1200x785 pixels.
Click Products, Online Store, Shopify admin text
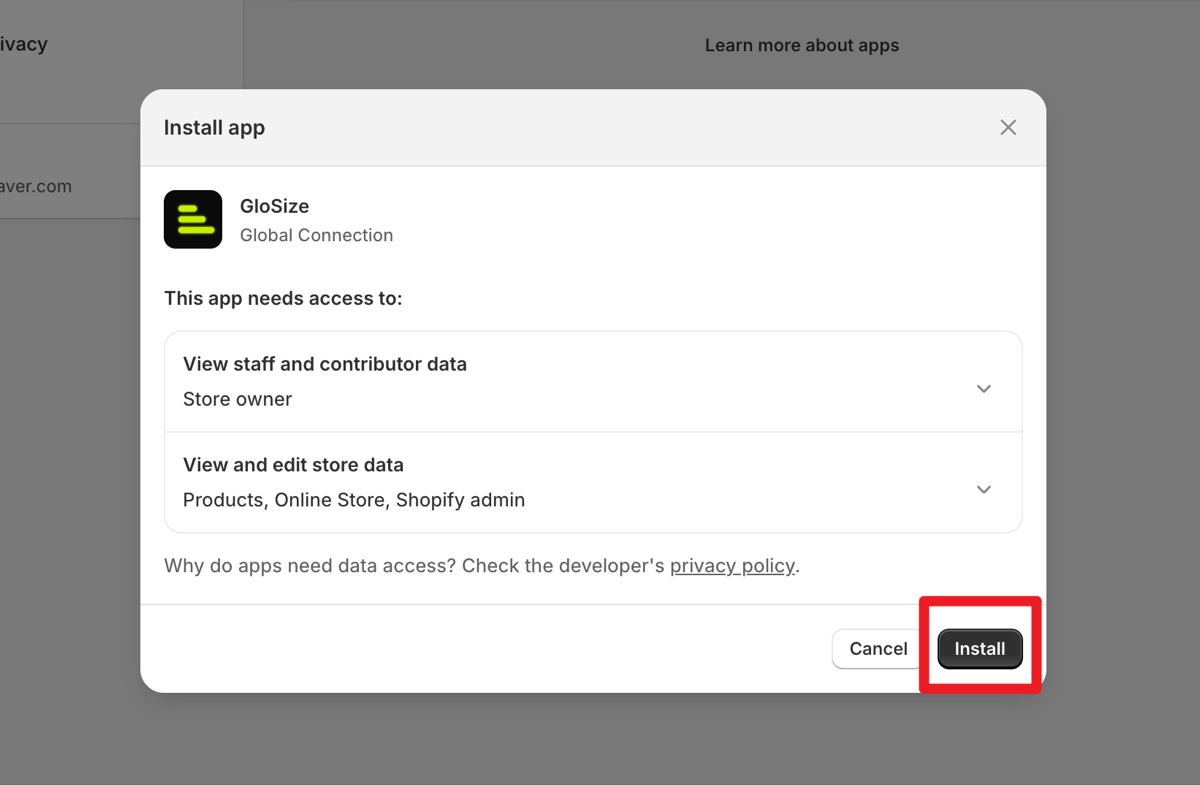[354, 500]
